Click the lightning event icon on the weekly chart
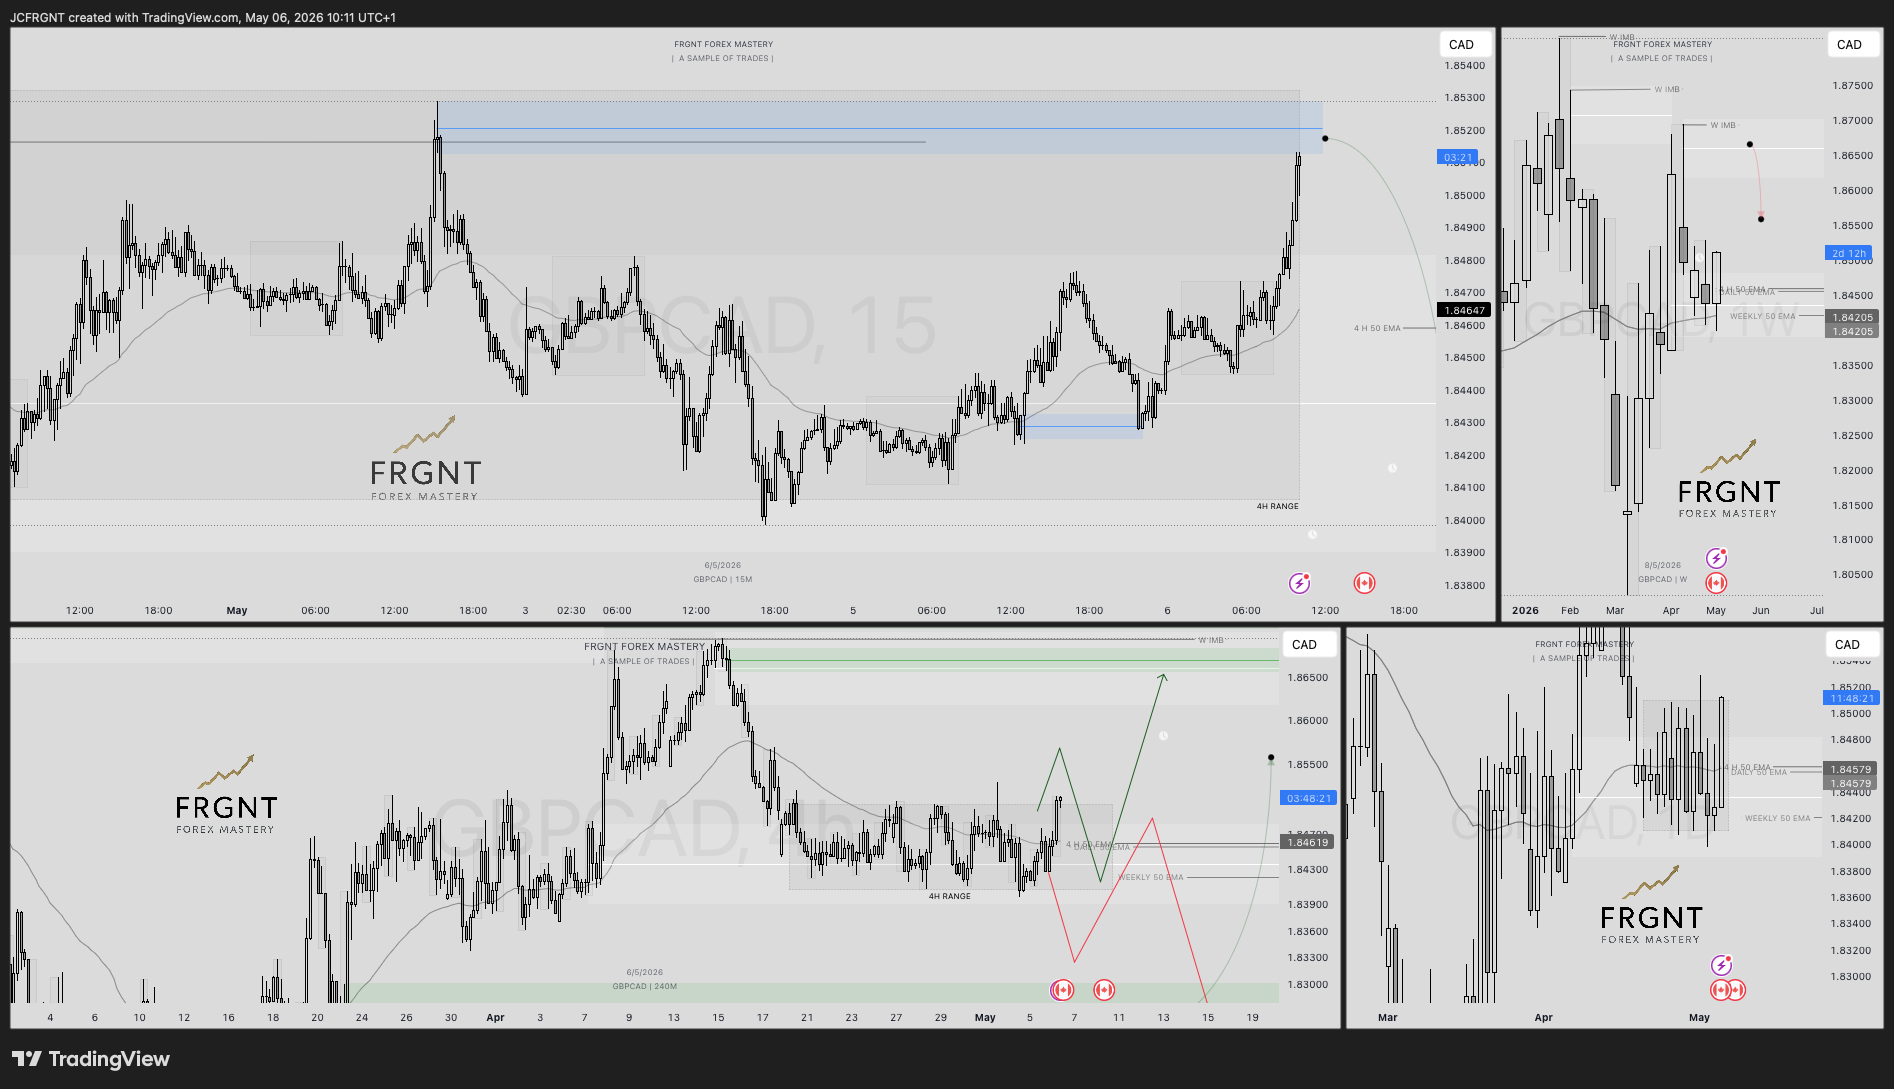 [1716, 558]
